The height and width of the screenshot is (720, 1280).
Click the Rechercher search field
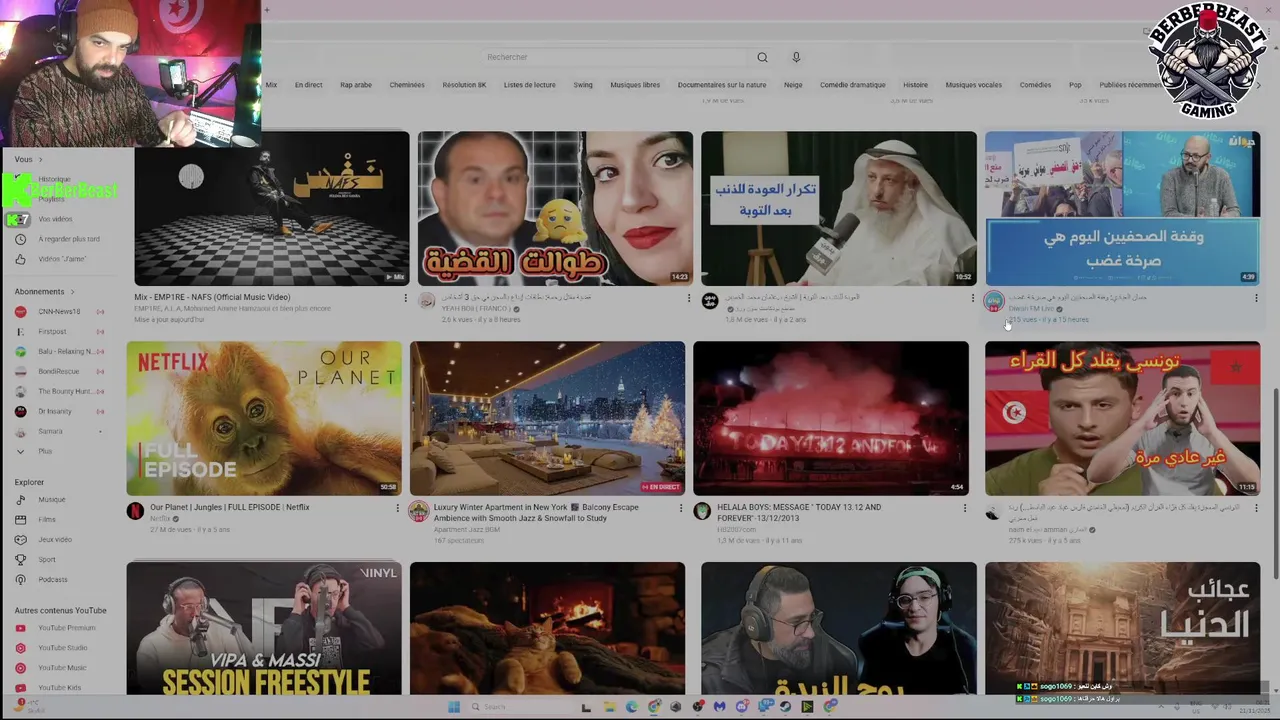pyautogui.click(x=612, y=57)
